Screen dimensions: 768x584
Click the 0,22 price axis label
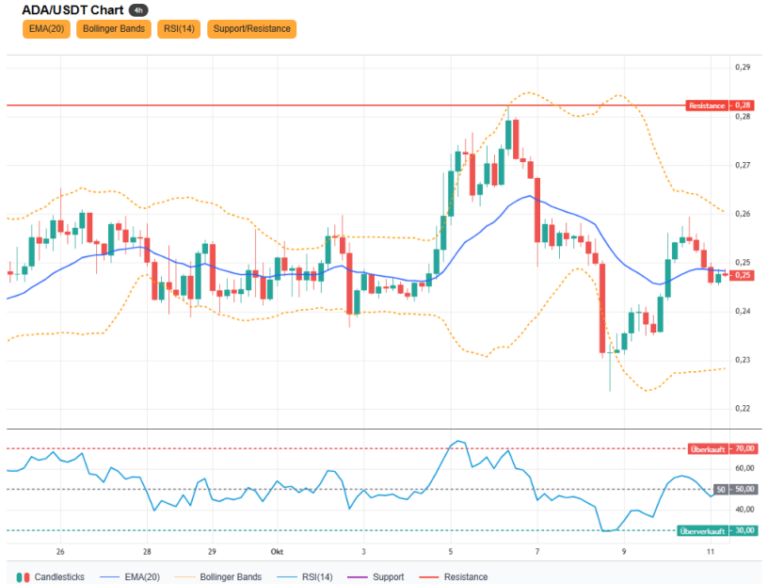click(x=743, y=409)
